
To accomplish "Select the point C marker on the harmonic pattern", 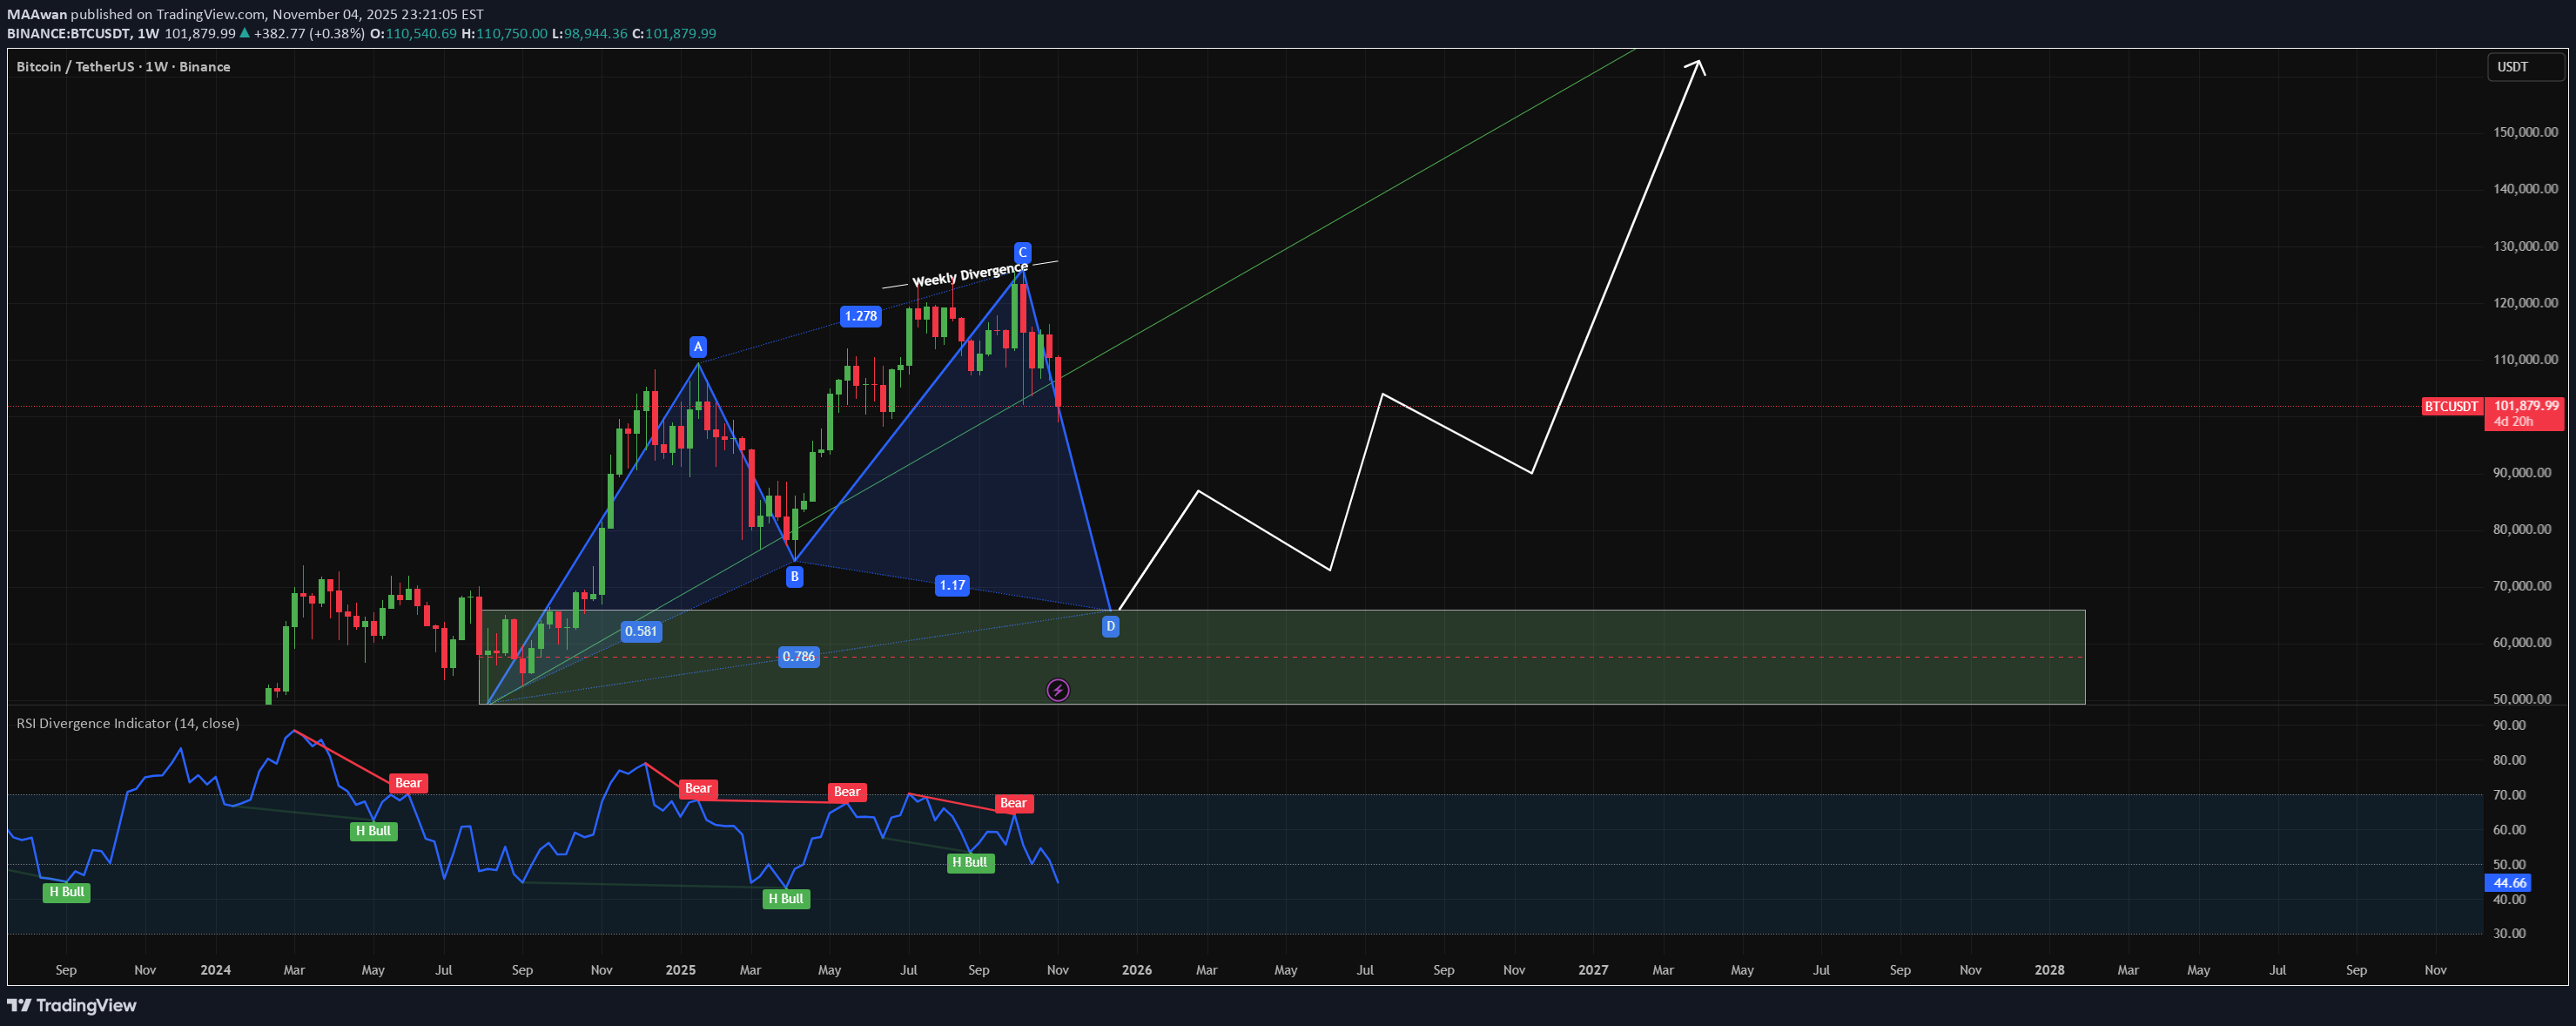I will [x=1022, y=252].
